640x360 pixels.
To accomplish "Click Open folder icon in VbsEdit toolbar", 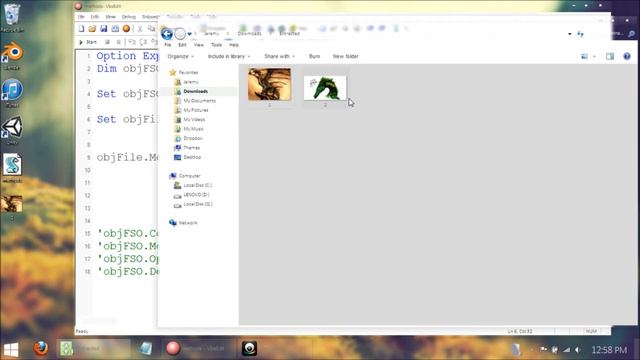I will point(92,29).
